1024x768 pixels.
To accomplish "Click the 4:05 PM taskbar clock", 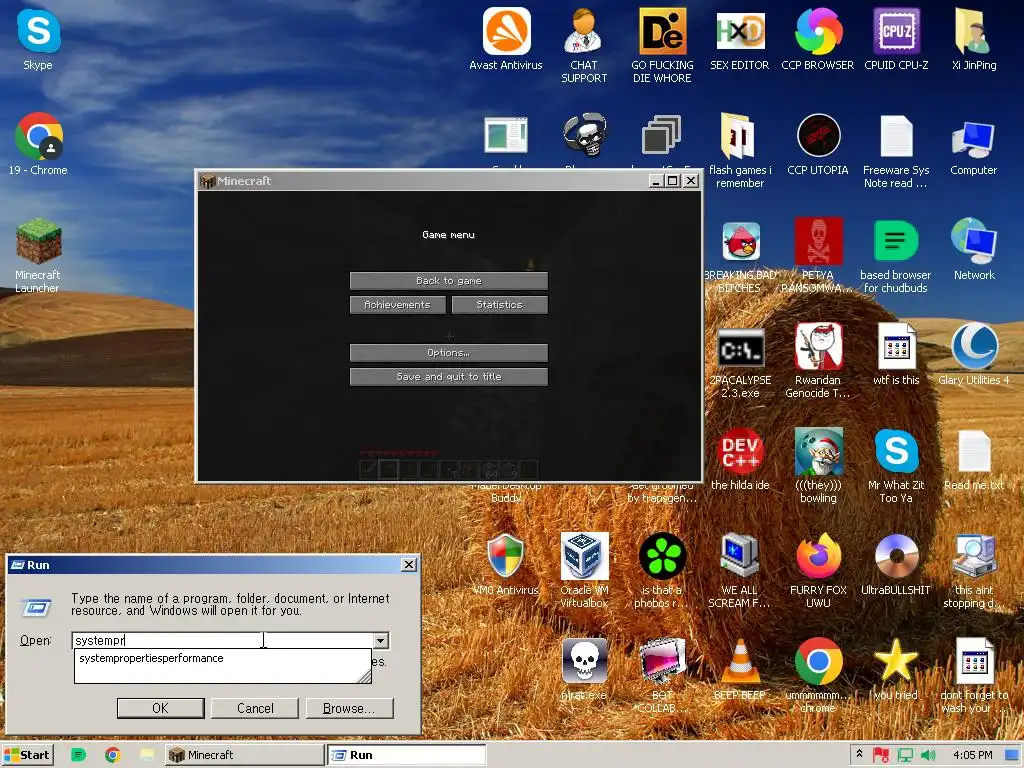I will [x=972, y=756].
